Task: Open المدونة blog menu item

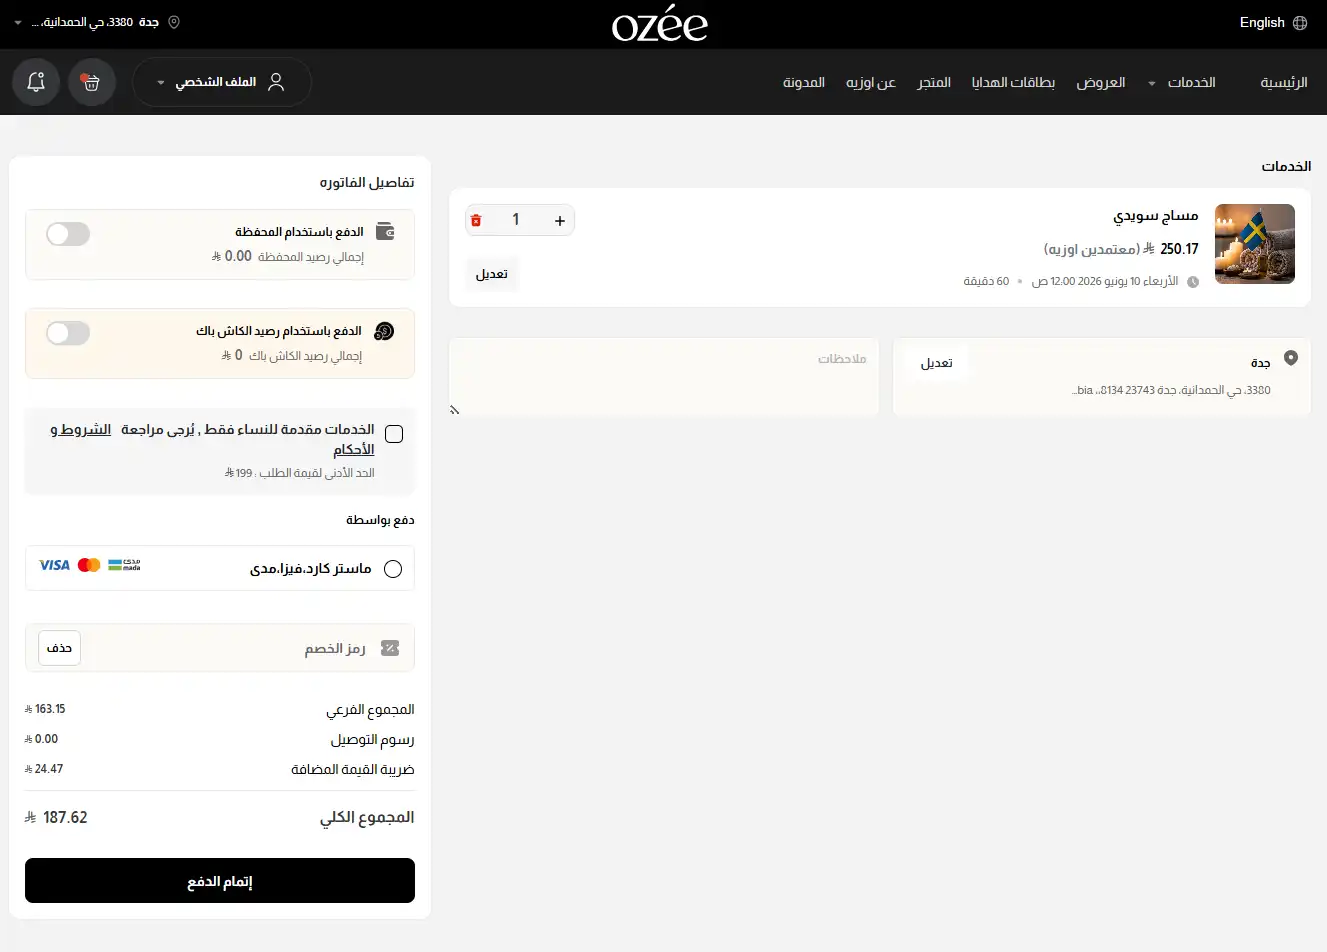Action: [x=804, y=82]
